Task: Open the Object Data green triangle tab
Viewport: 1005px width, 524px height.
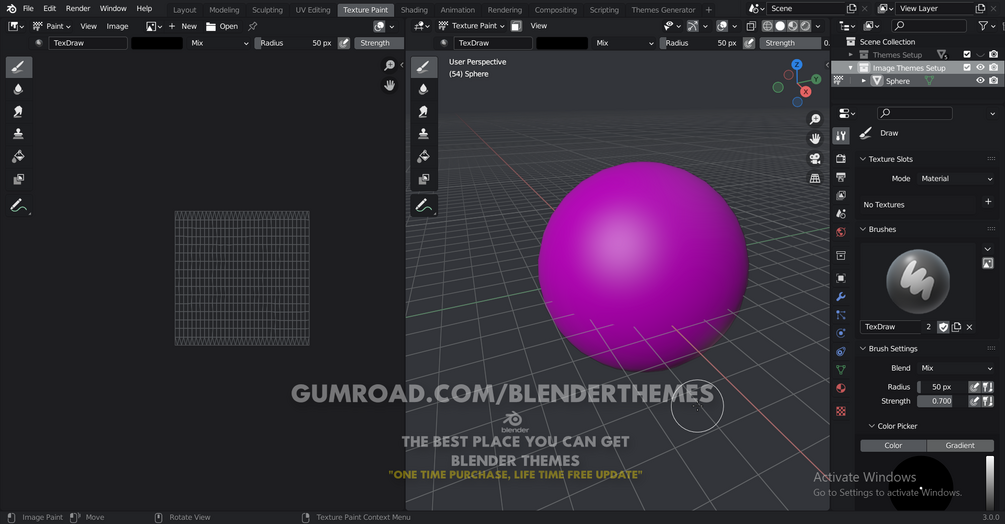Action: (x=841, y=370)
